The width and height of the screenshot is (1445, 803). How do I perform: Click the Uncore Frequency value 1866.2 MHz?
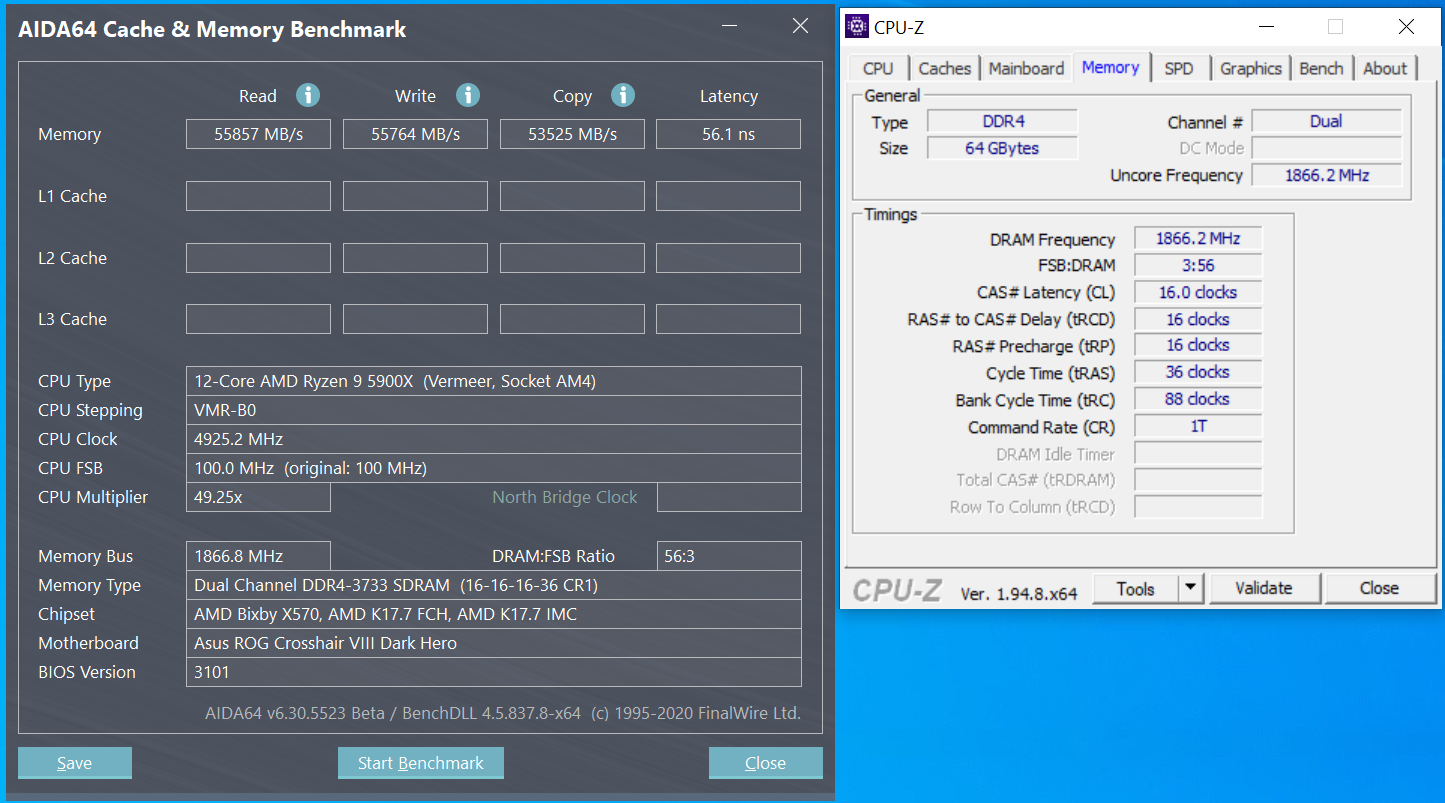pyautogui.click(x=1327, y=175)
